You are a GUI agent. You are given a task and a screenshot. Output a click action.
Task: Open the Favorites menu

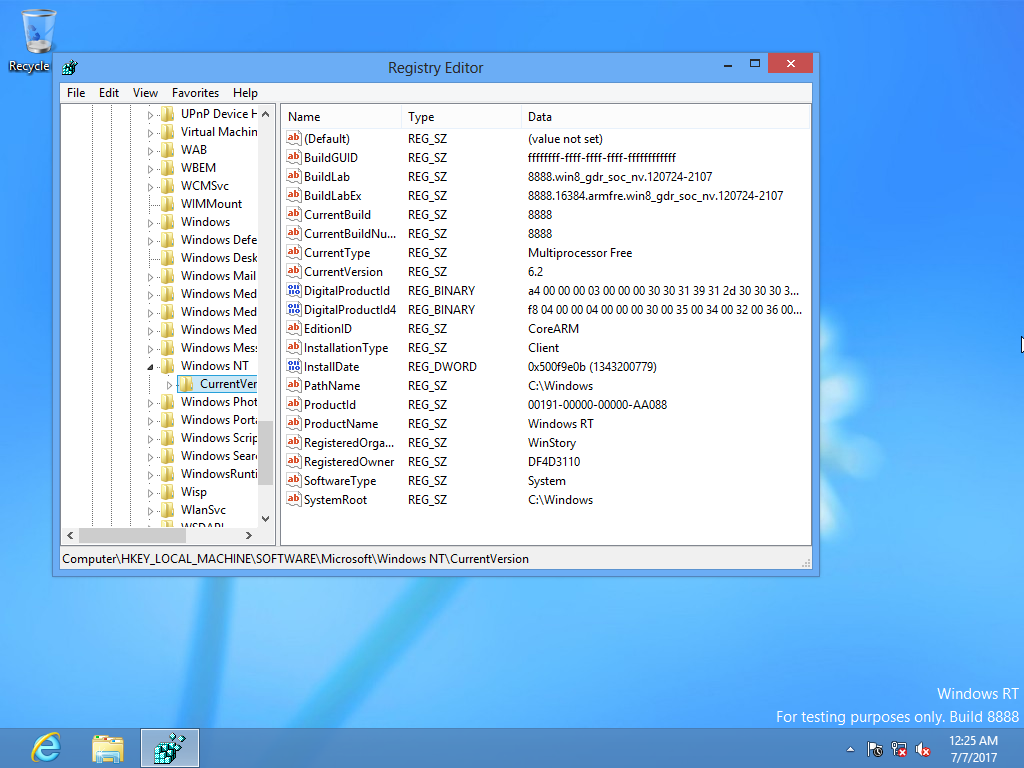[195, 93]
